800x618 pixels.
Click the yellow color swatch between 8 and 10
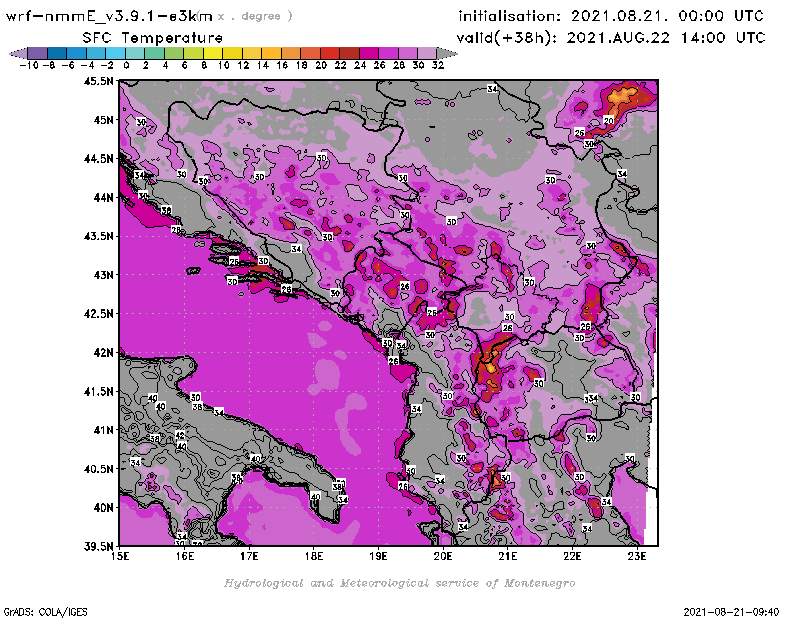pos(213,53)
